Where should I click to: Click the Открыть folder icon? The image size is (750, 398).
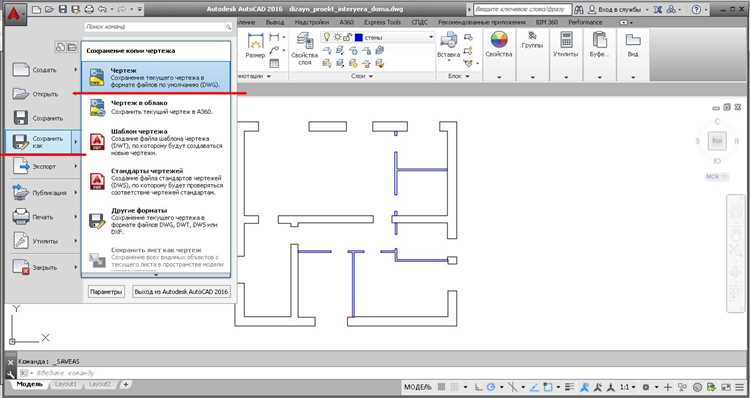[x=21, y=94]
